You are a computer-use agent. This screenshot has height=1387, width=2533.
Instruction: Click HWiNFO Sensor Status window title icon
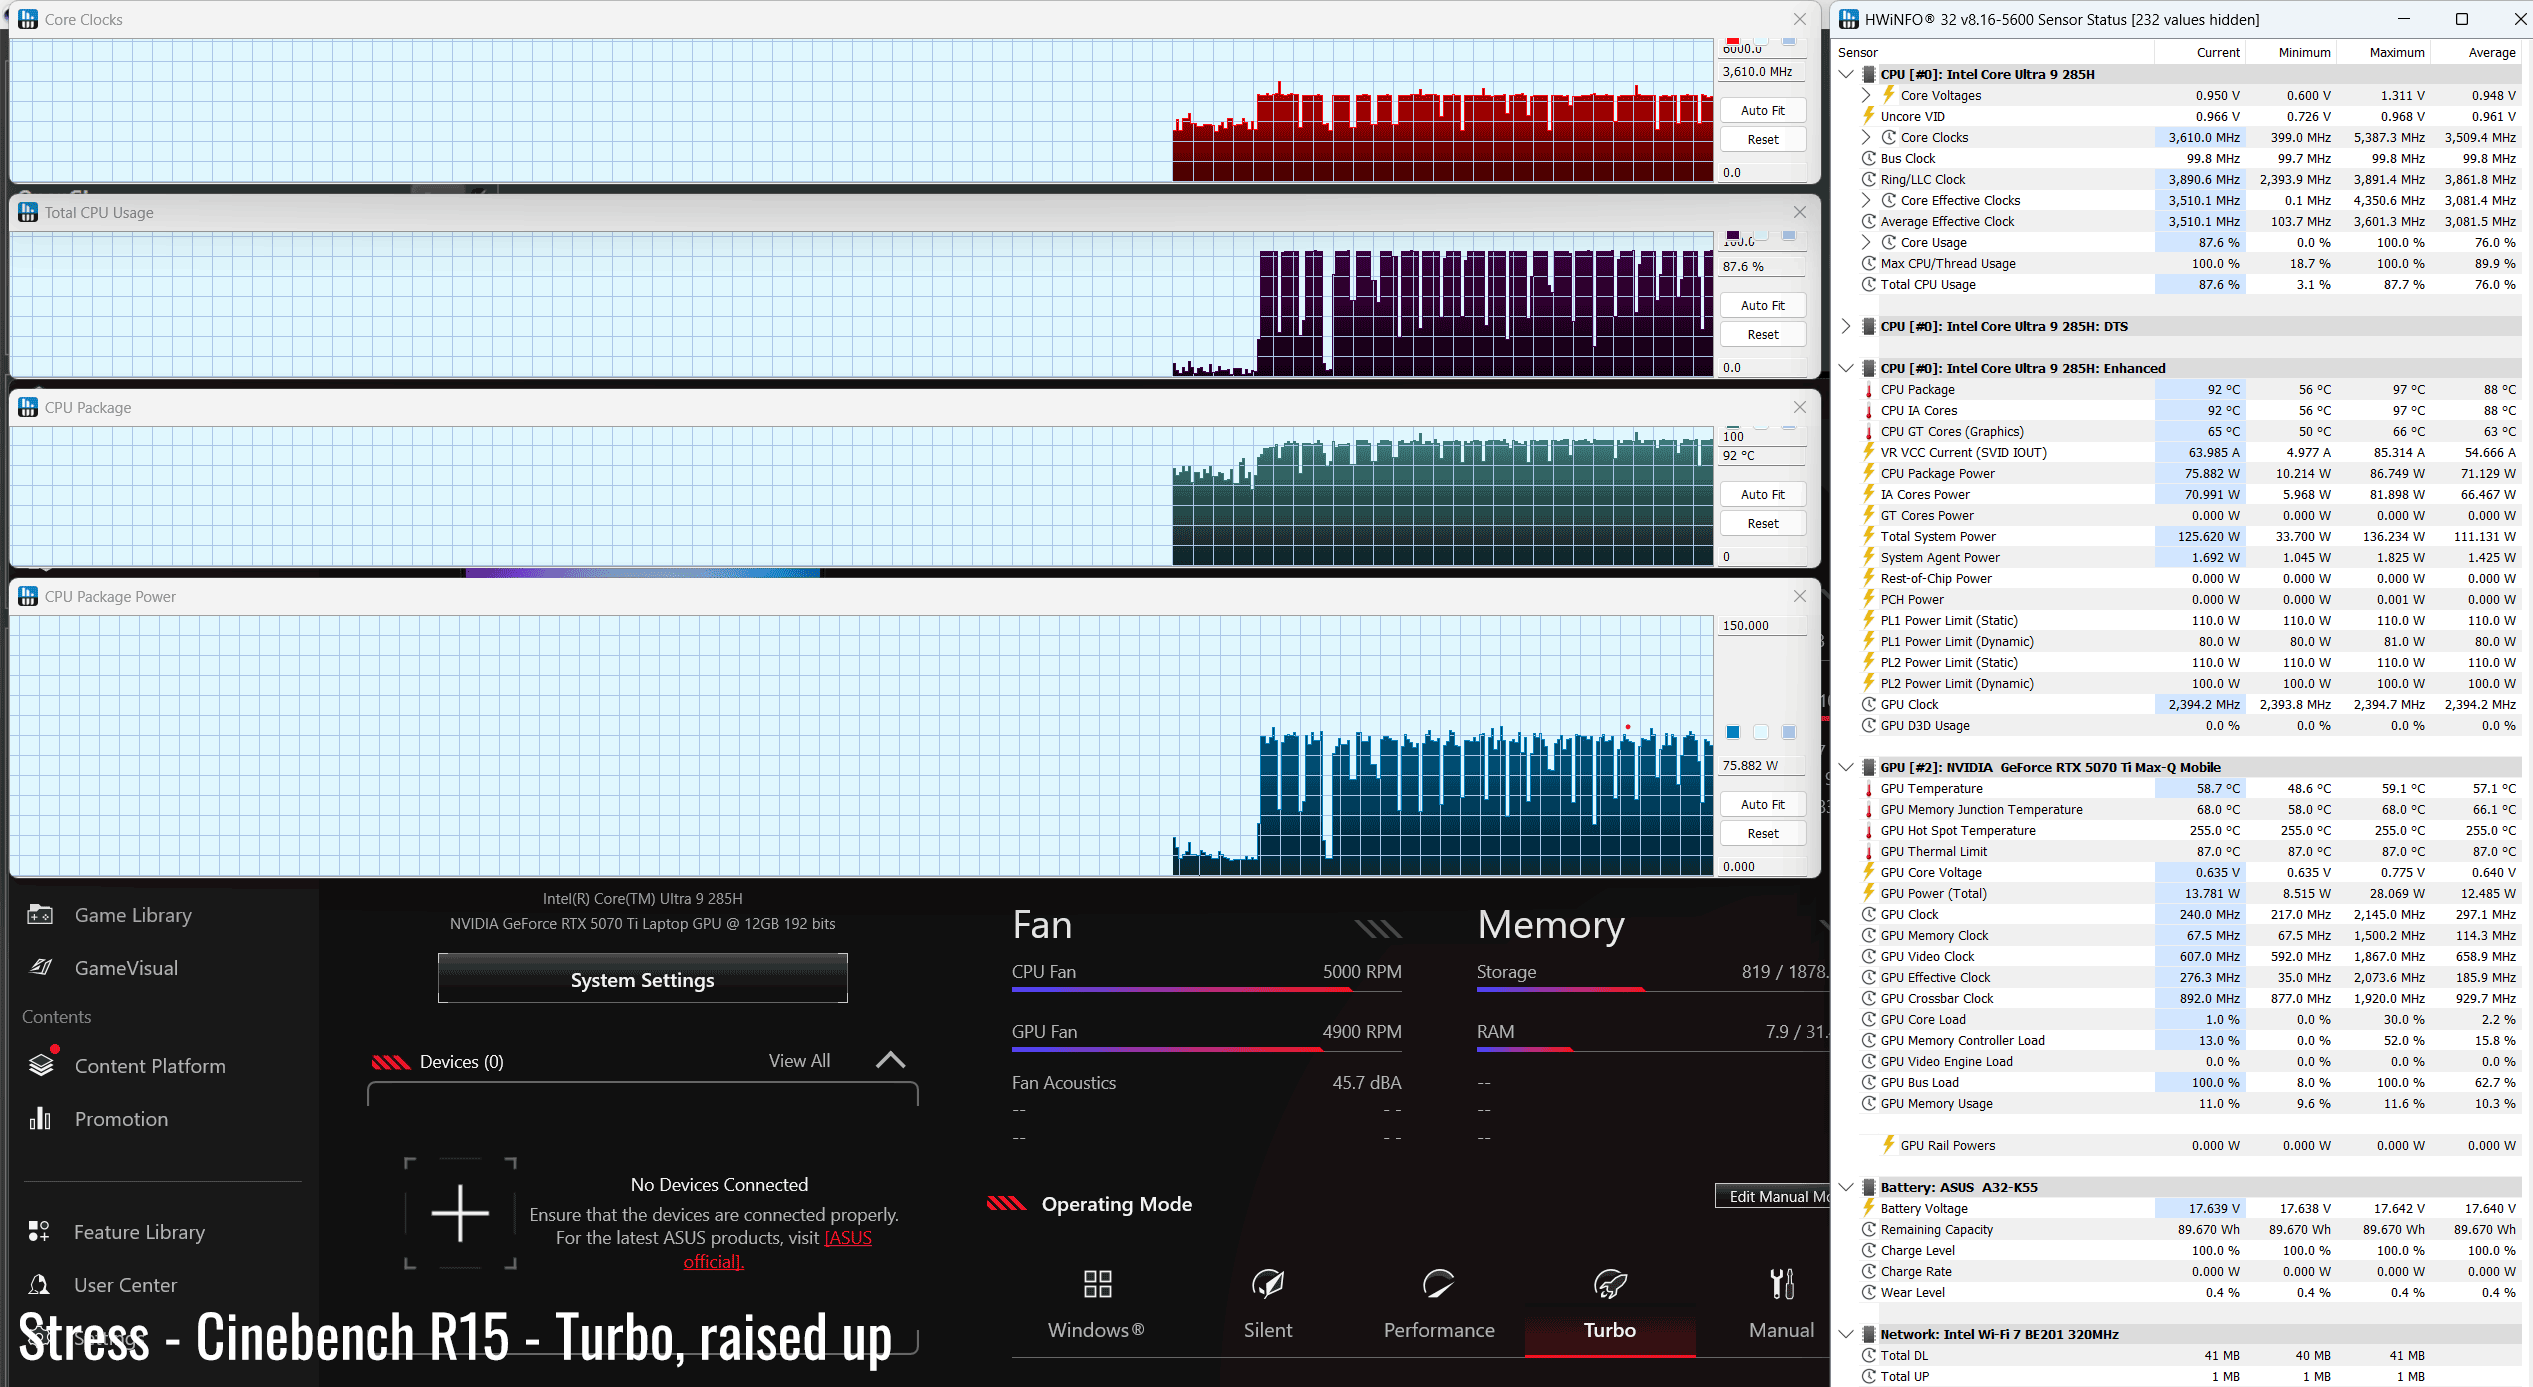1849,19
